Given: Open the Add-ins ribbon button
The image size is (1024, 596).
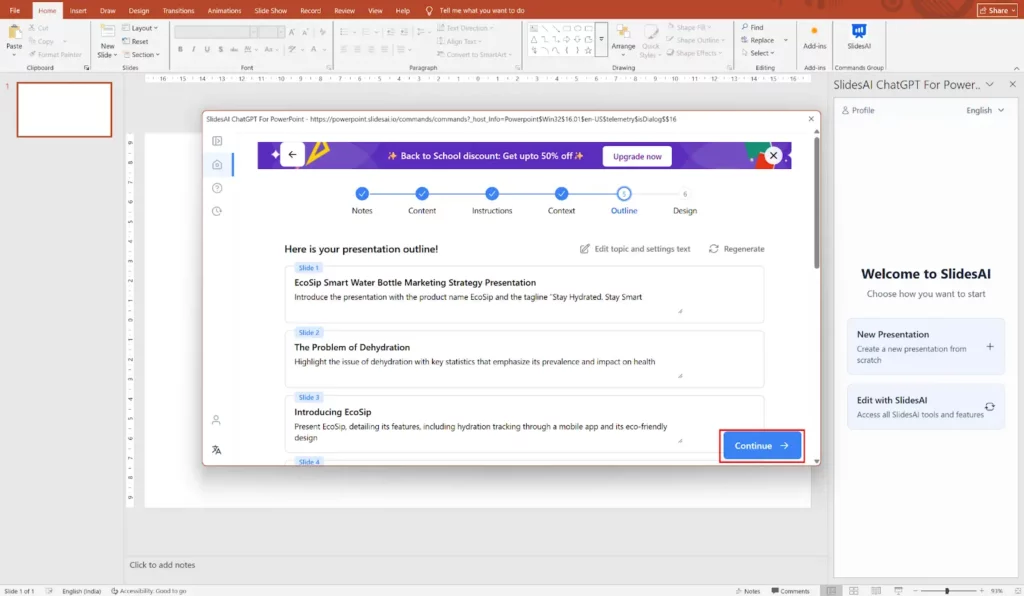Looking at the screenshot, I should (x=815, y=36).
